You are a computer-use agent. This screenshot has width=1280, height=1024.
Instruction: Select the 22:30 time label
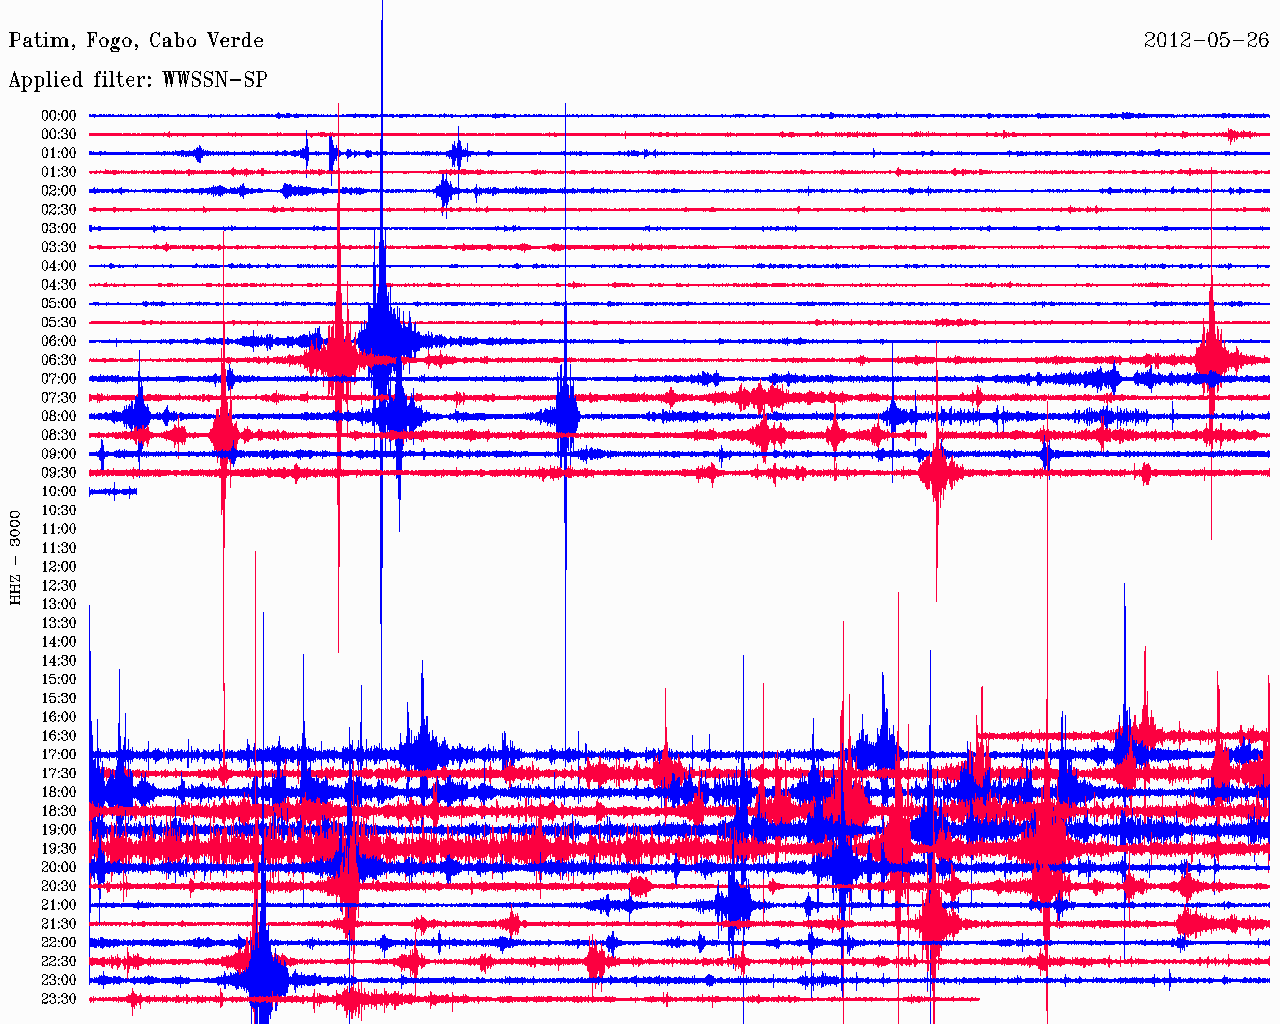pos(59,962)
